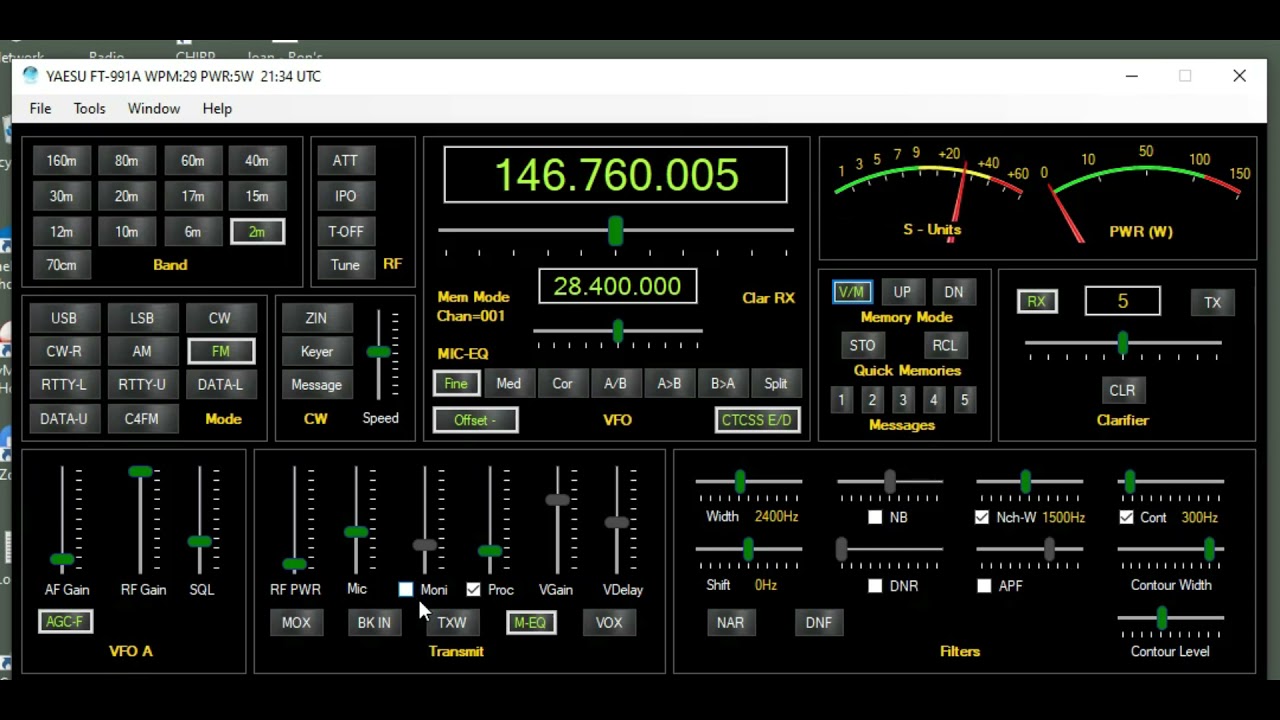
Task: Click the A/B VFO swap button
Action: pyautogui.click(x=615, y=384)
